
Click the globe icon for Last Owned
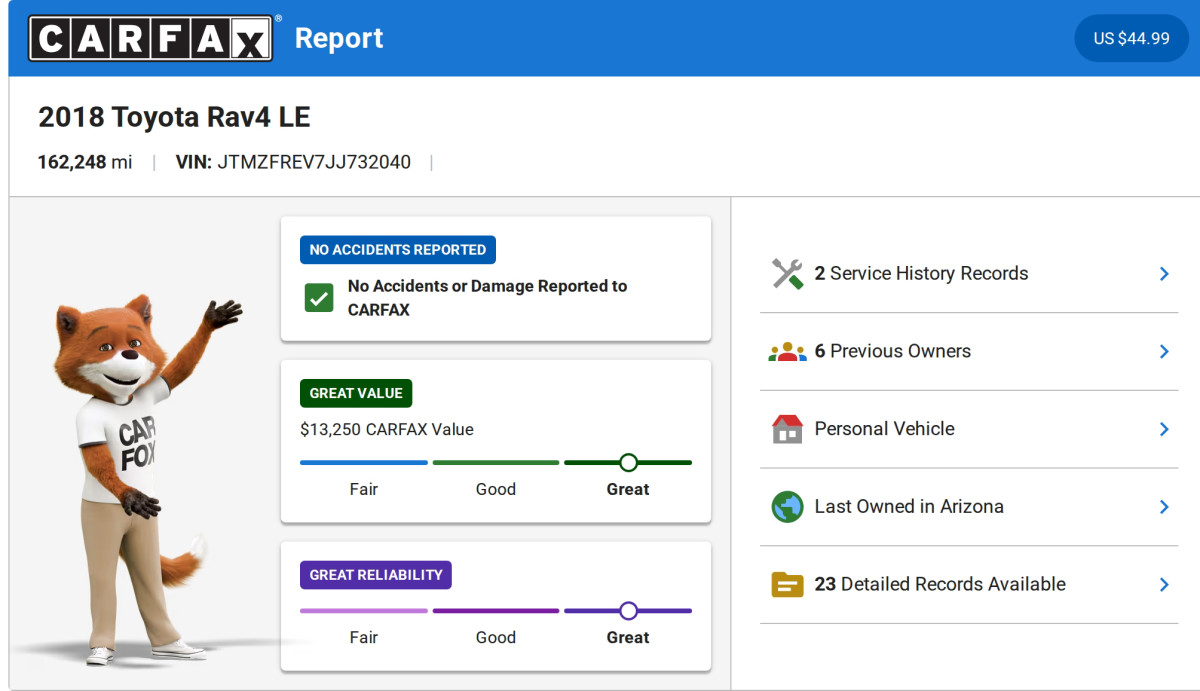click(788, 506)
